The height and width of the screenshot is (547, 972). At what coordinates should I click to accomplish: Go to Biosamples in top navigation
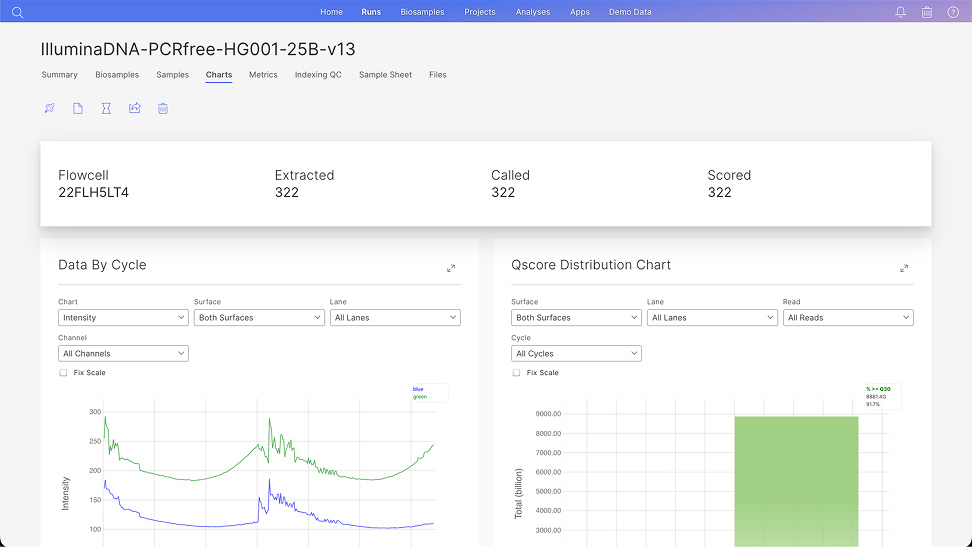click(422, 12)
